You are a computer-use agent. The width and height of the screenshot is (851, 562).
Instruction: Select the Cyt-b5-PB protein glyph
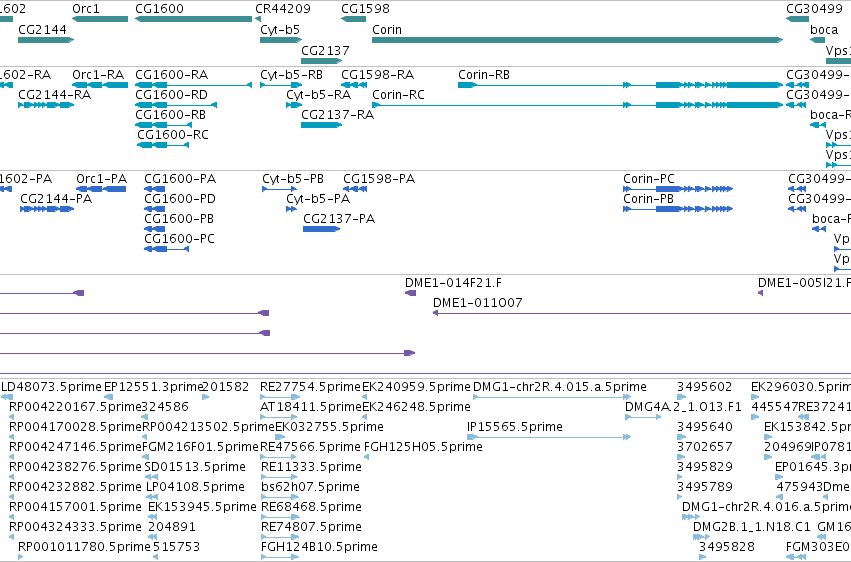coord(280,189)
